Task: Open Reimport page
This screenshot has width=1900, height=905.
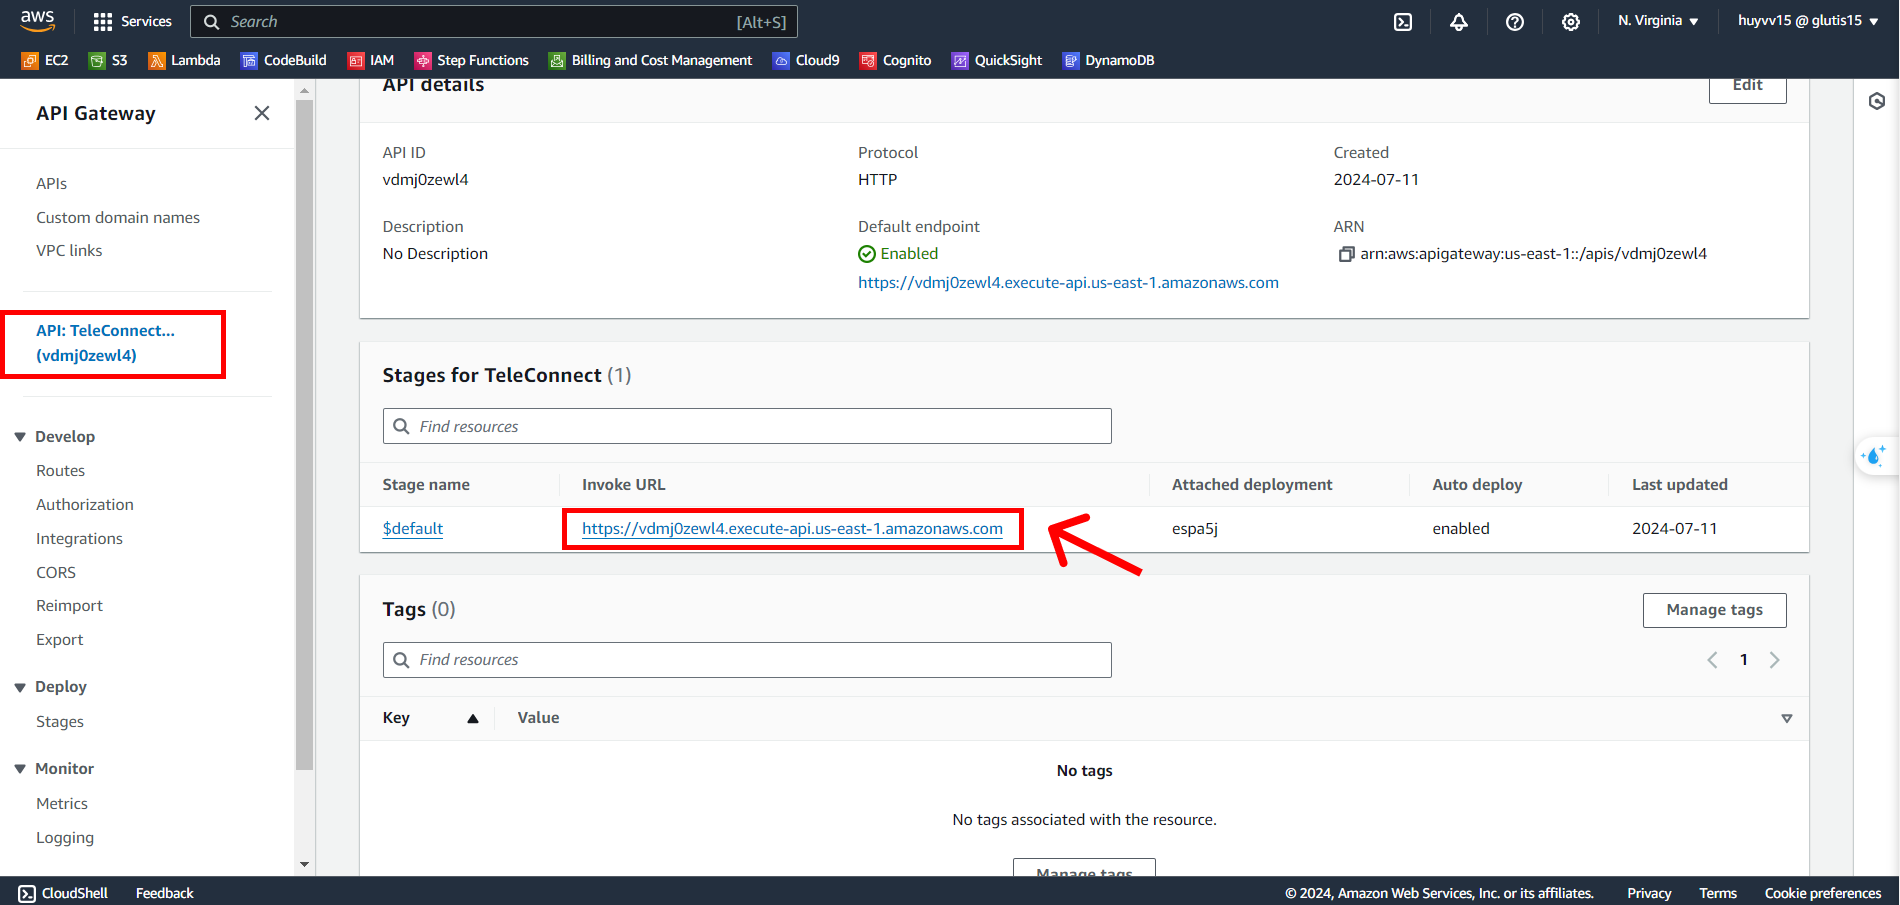Action: [70, 606]
